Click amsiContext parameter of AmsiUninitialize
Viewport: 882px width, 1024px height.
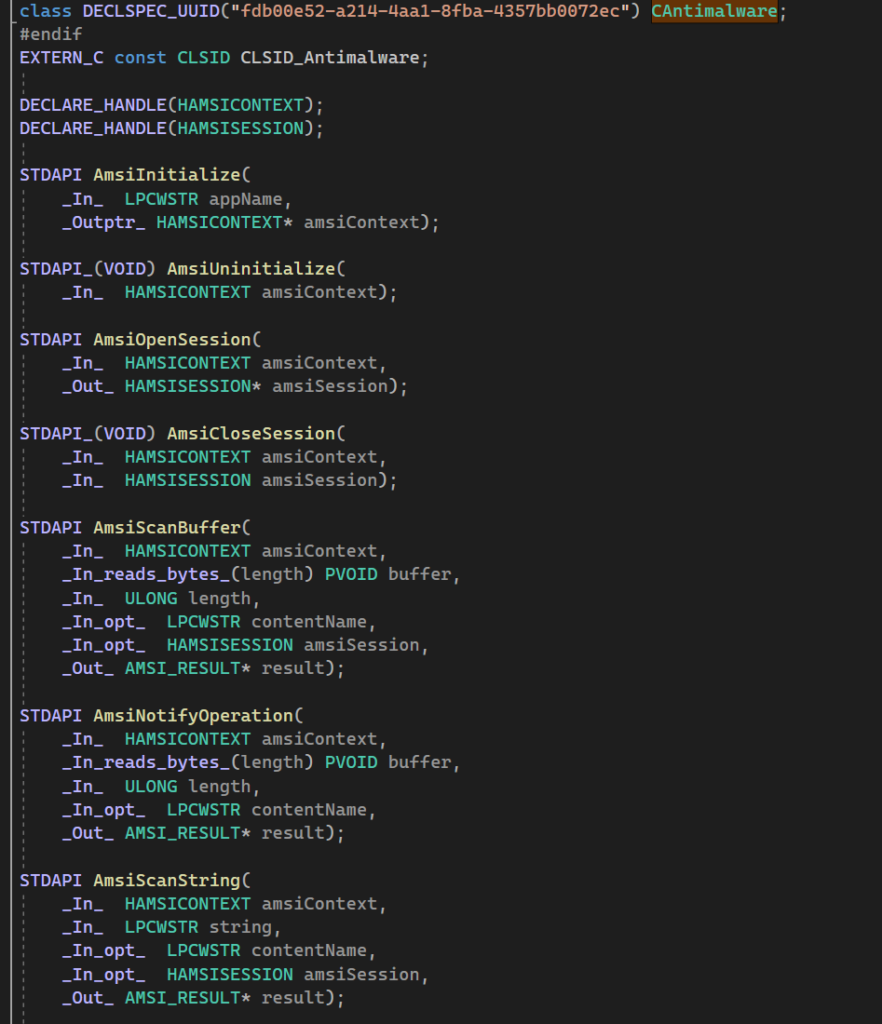[x=319, y=293]
